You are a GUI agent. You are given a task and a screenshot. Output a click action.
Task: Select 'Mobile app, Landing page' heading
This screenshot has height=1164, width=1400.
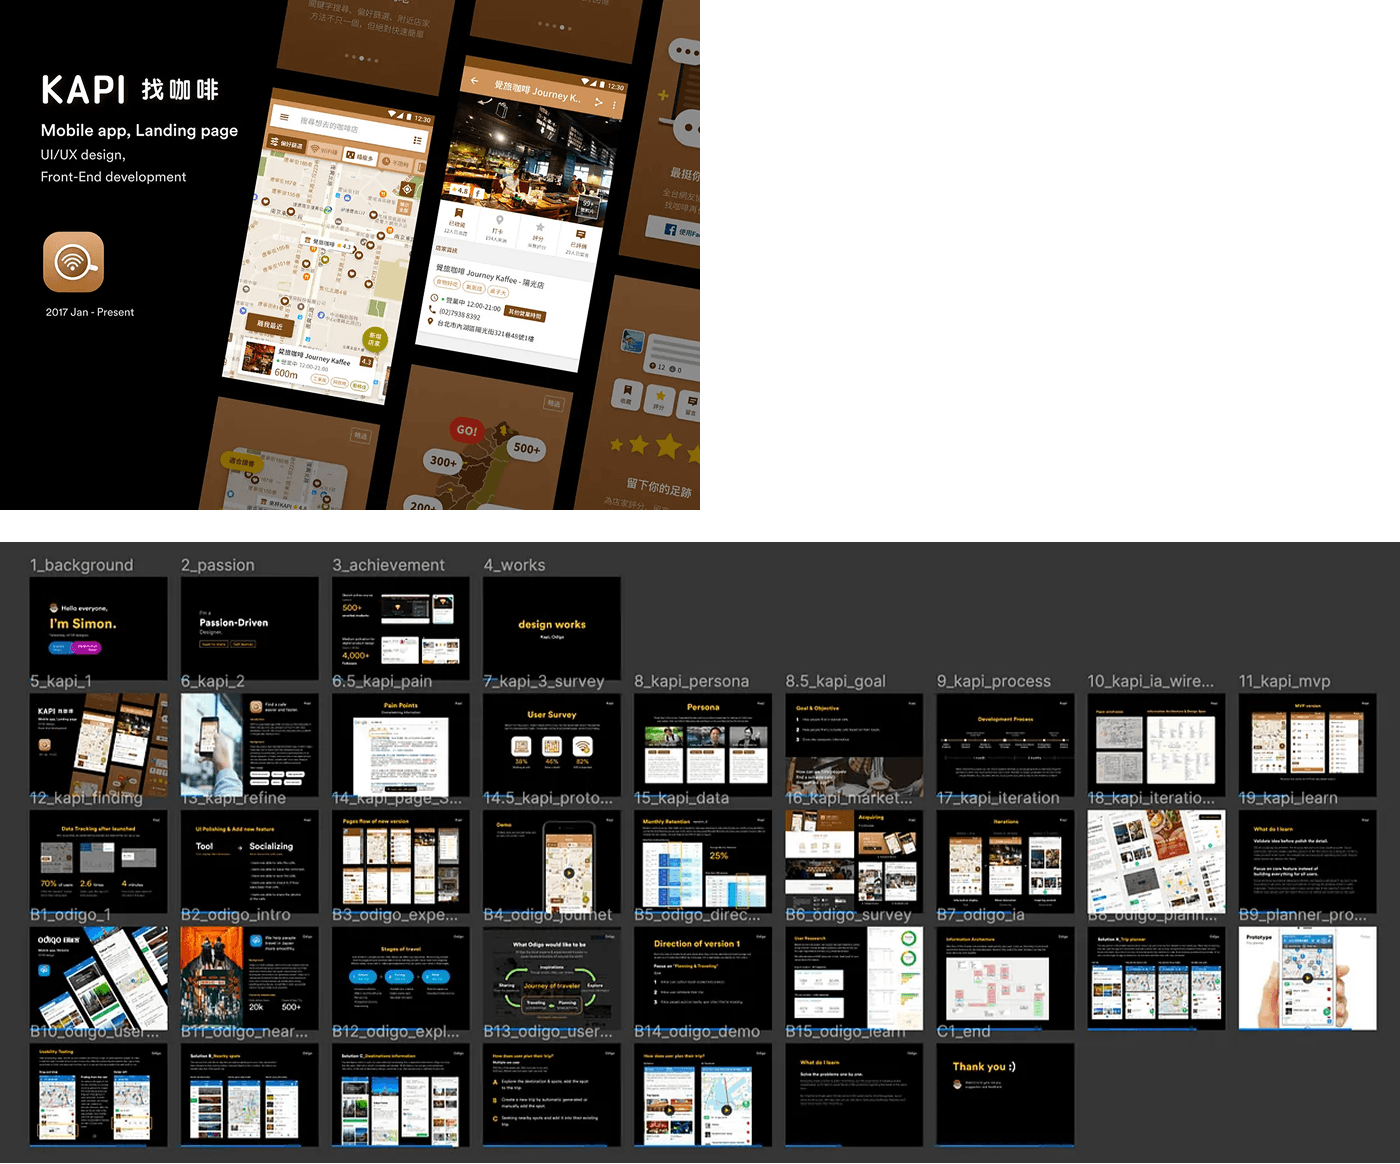[139, 130]
